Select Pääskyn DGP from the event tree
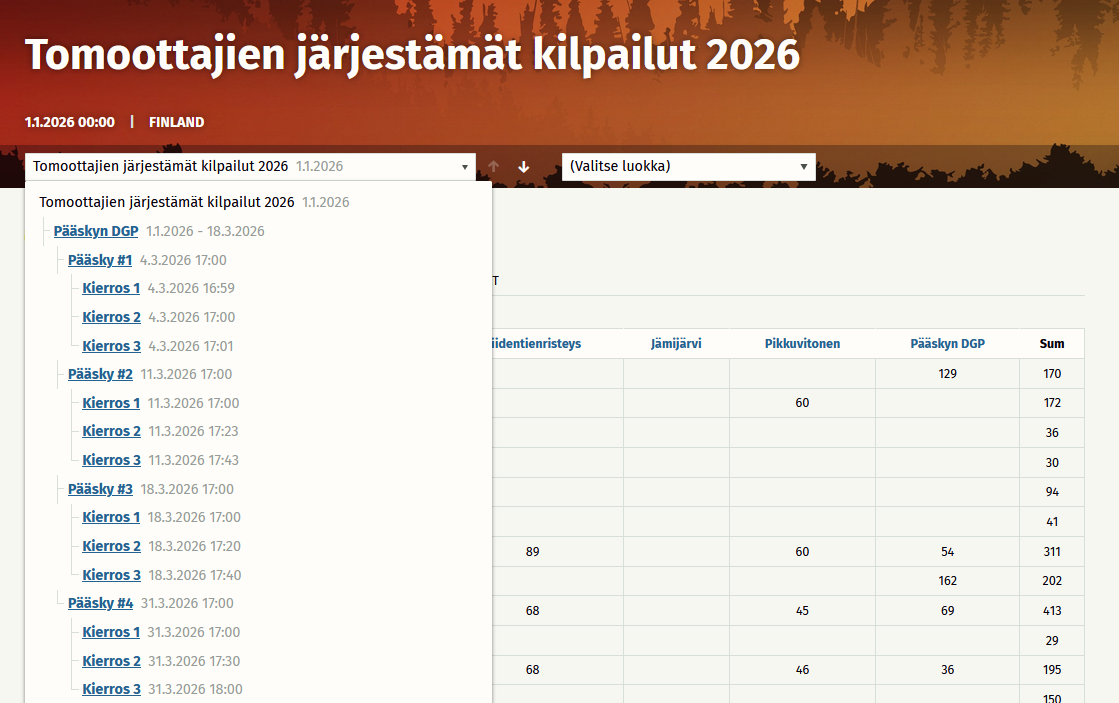 click(96, 231)
